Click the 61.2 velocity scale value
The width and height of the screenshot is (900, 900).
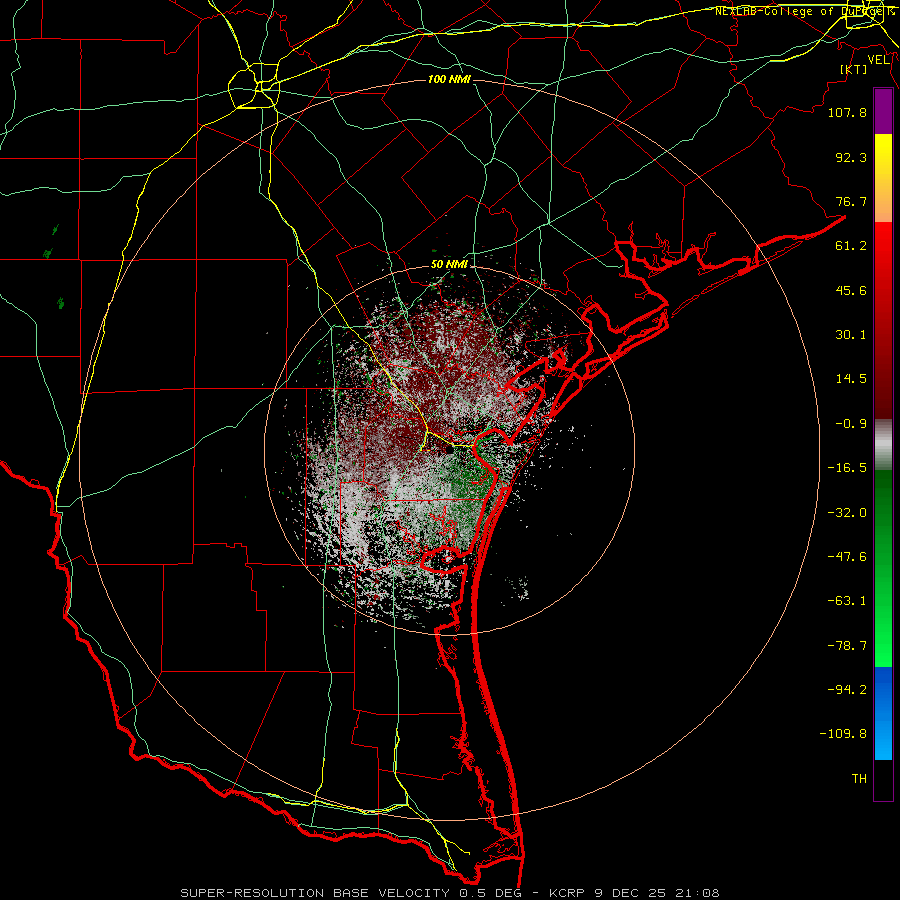pos(851,246)
